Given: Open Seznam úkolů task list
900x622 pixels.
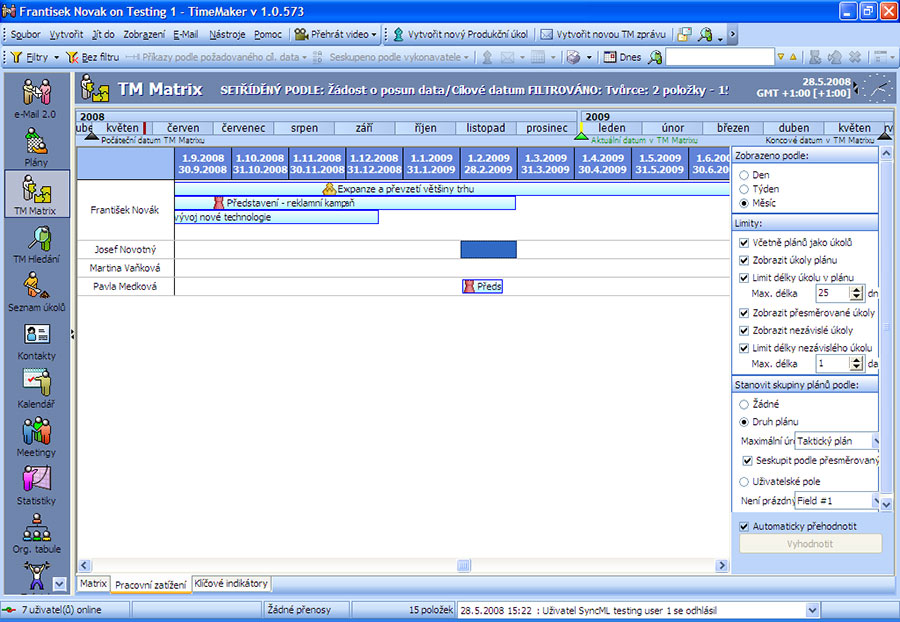Looking at the screenshot, I should (x=37, y=291).
